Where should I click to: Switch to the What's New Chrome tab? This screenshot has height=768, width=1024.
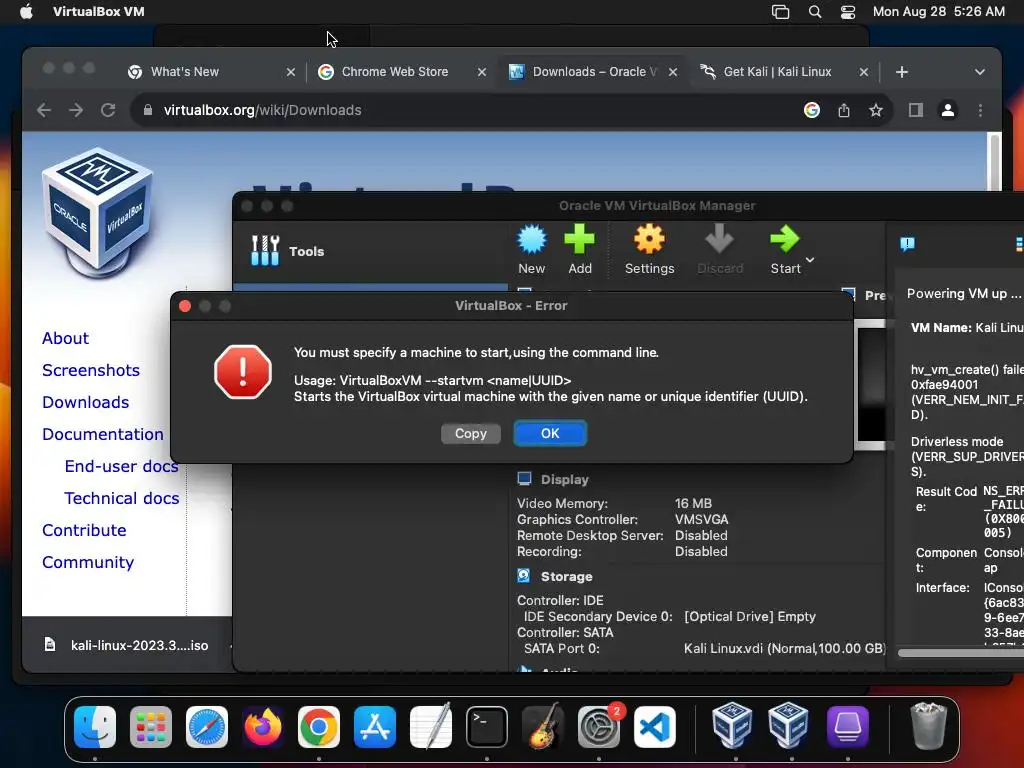coord(185,72)
